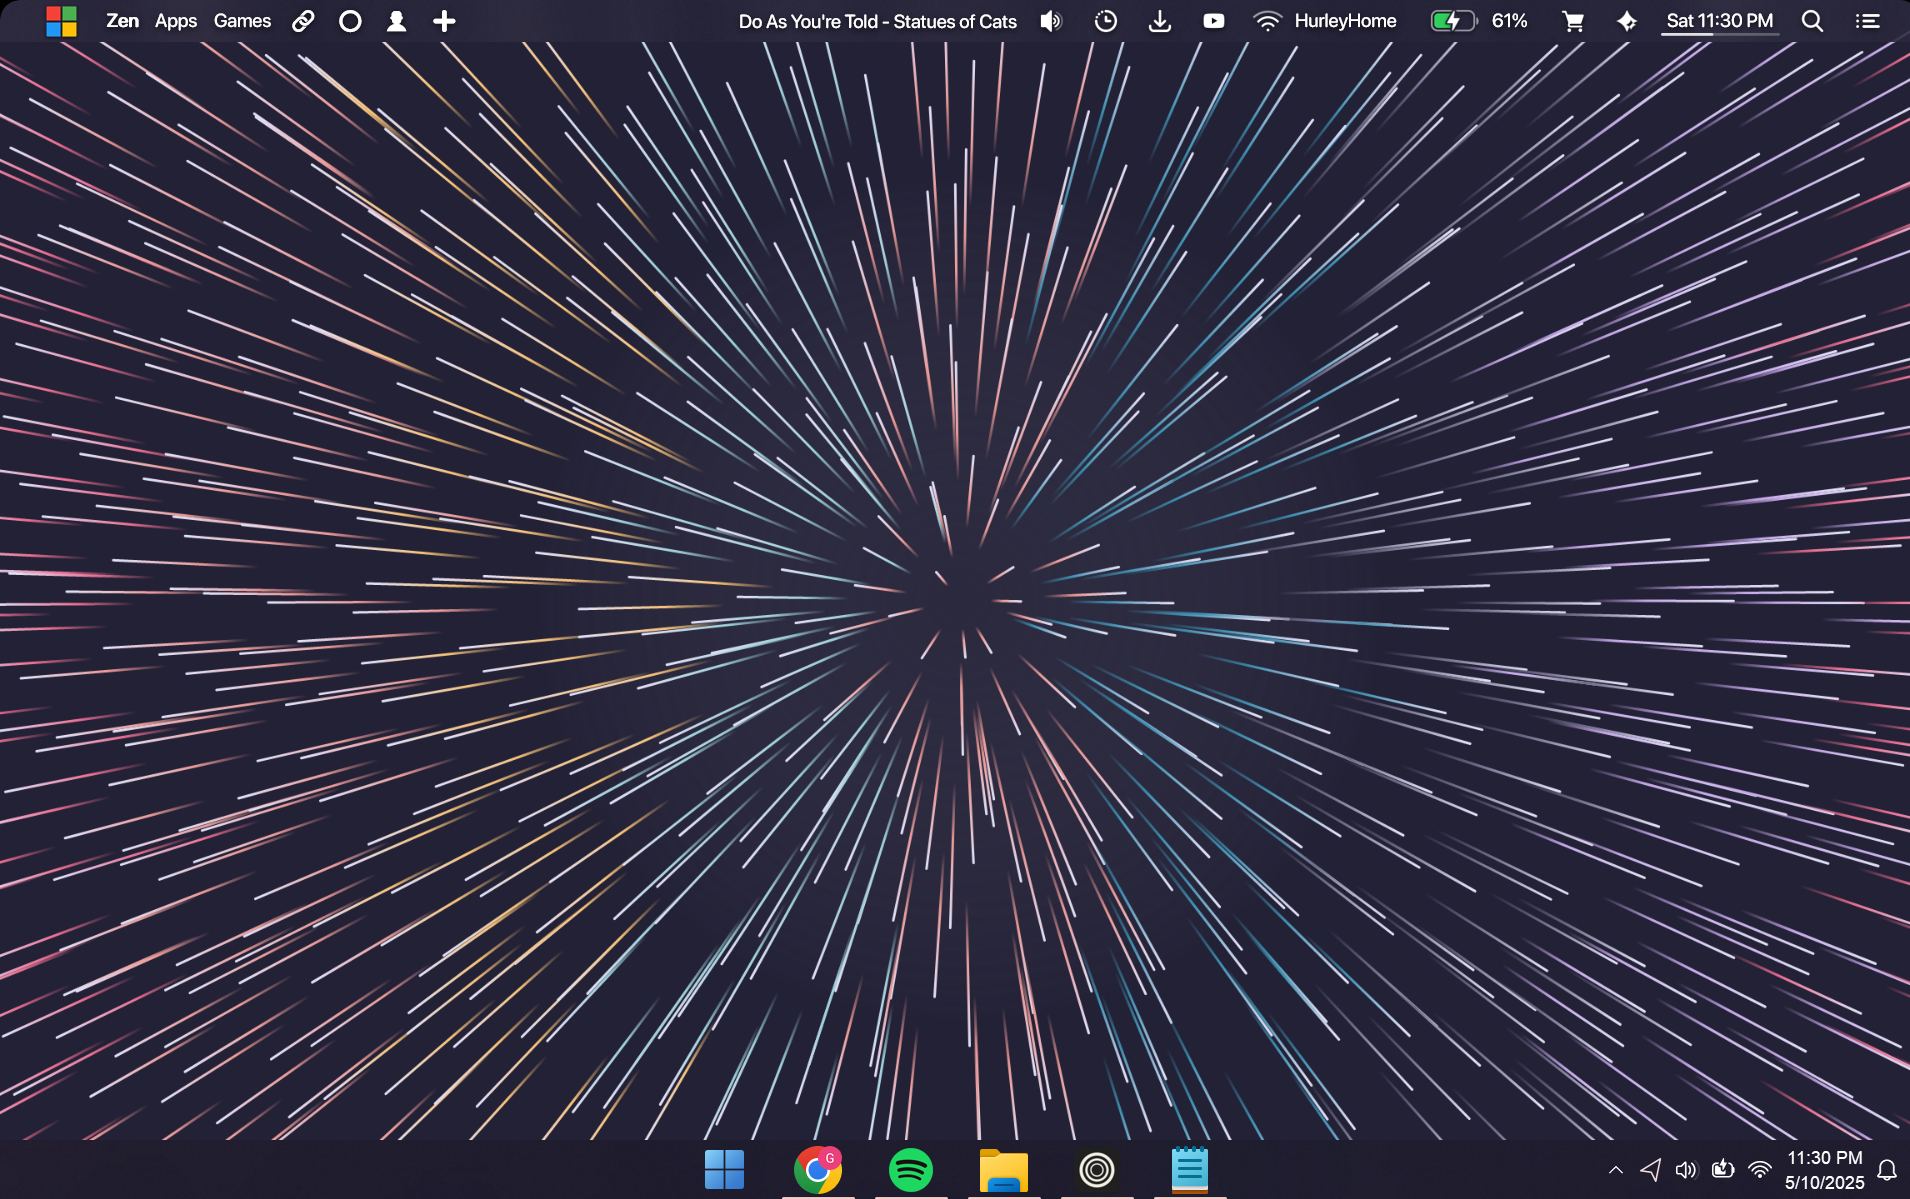Click the Windows logo in top bar
The image size is (1910, 1199).
(x=61, y=21)
